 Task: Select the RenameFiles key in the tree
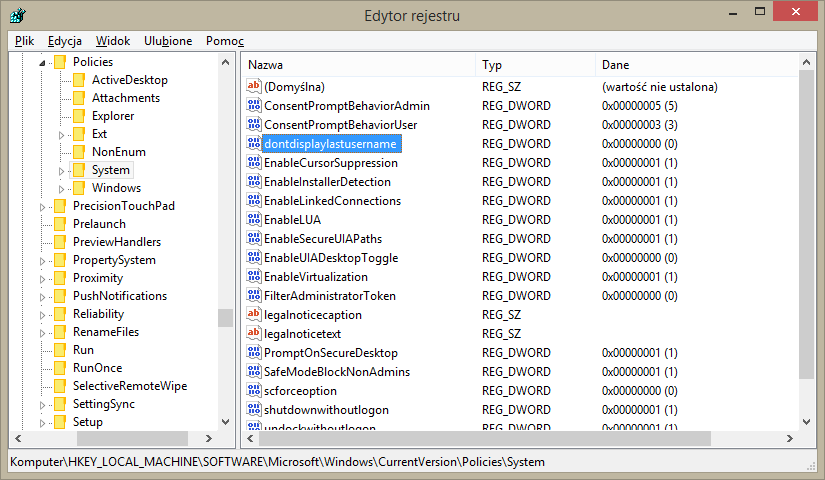pos(106,332)
